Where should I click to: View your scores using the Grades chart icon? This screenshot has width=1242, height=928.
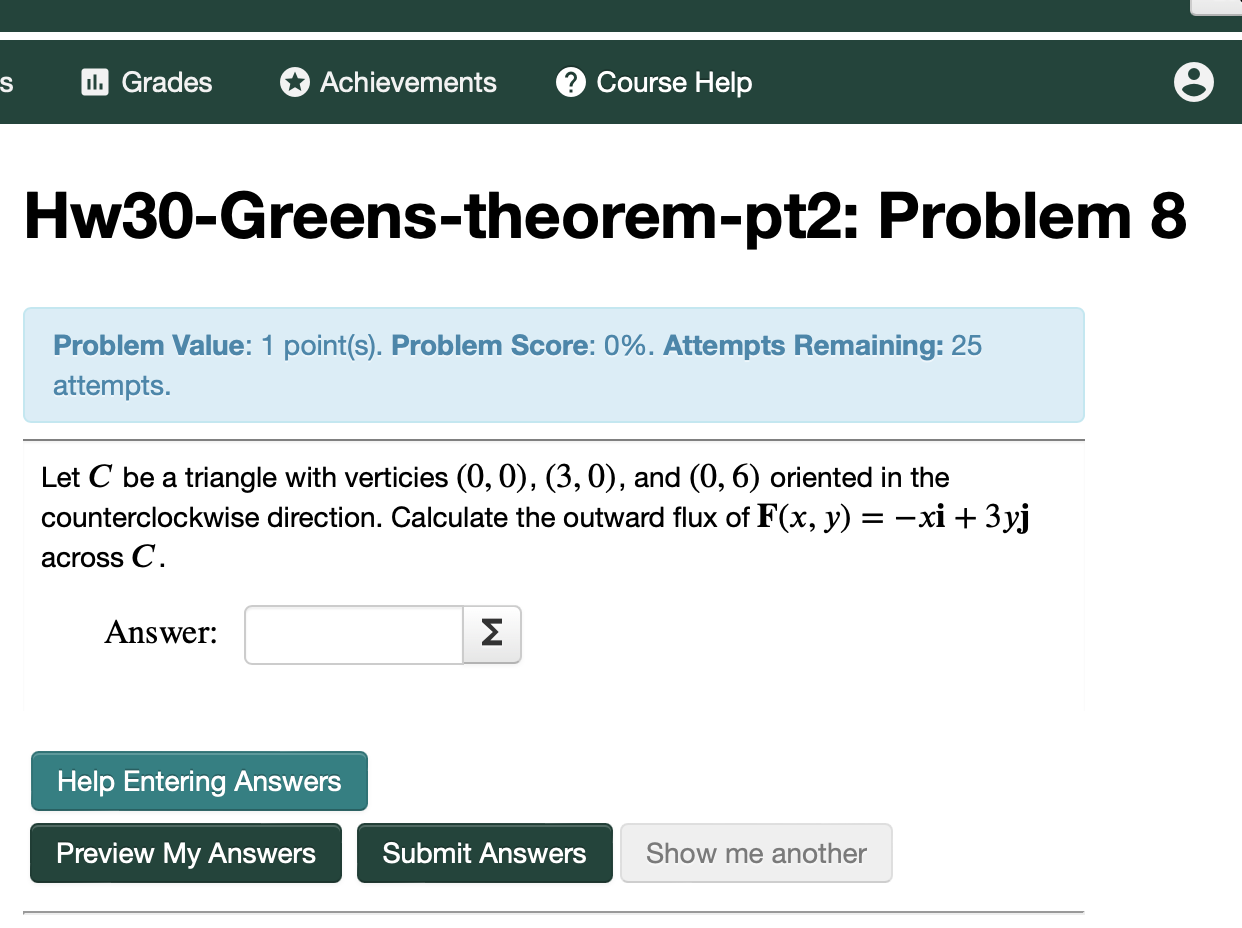tap(94, 83)
